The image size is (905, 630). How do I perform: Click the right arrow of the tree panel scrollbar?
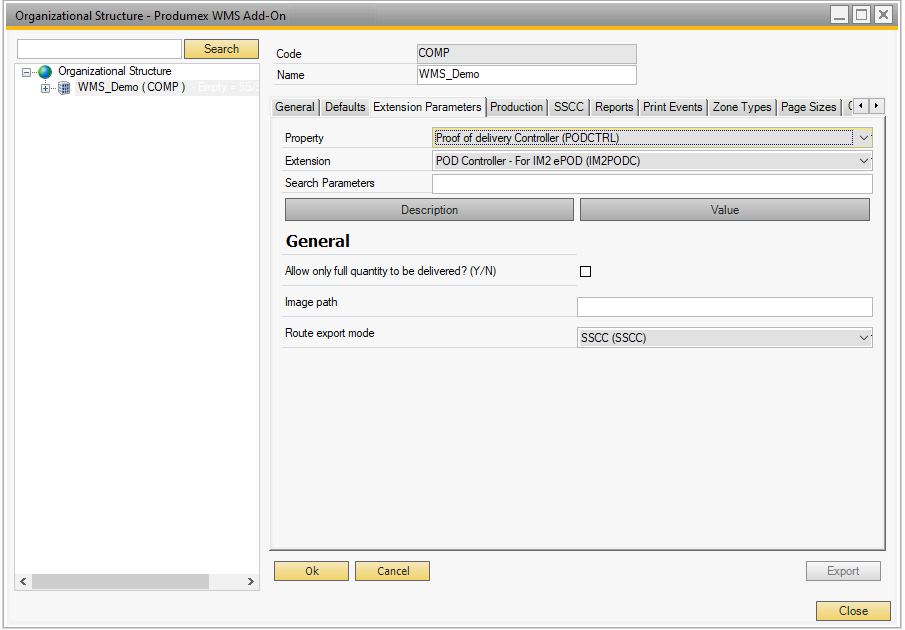click(x=250, y=581)
